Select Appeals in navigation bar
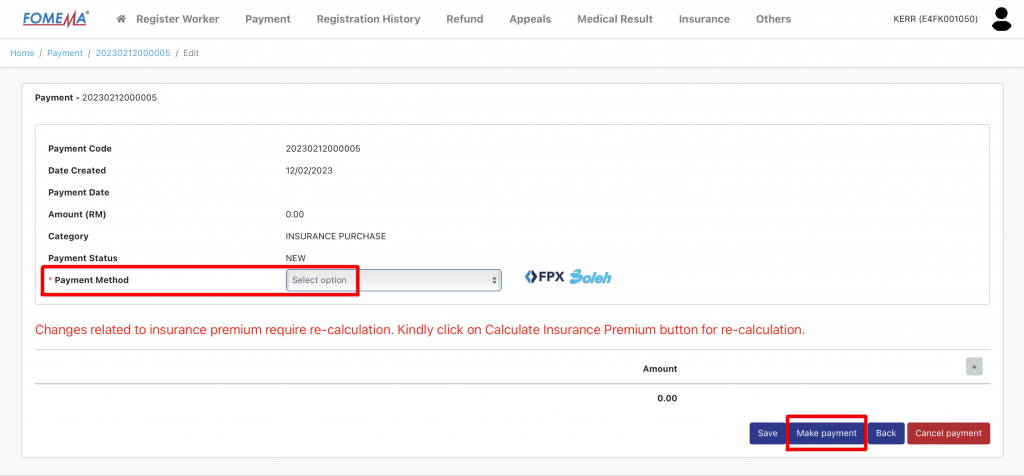 pos(530,19)
